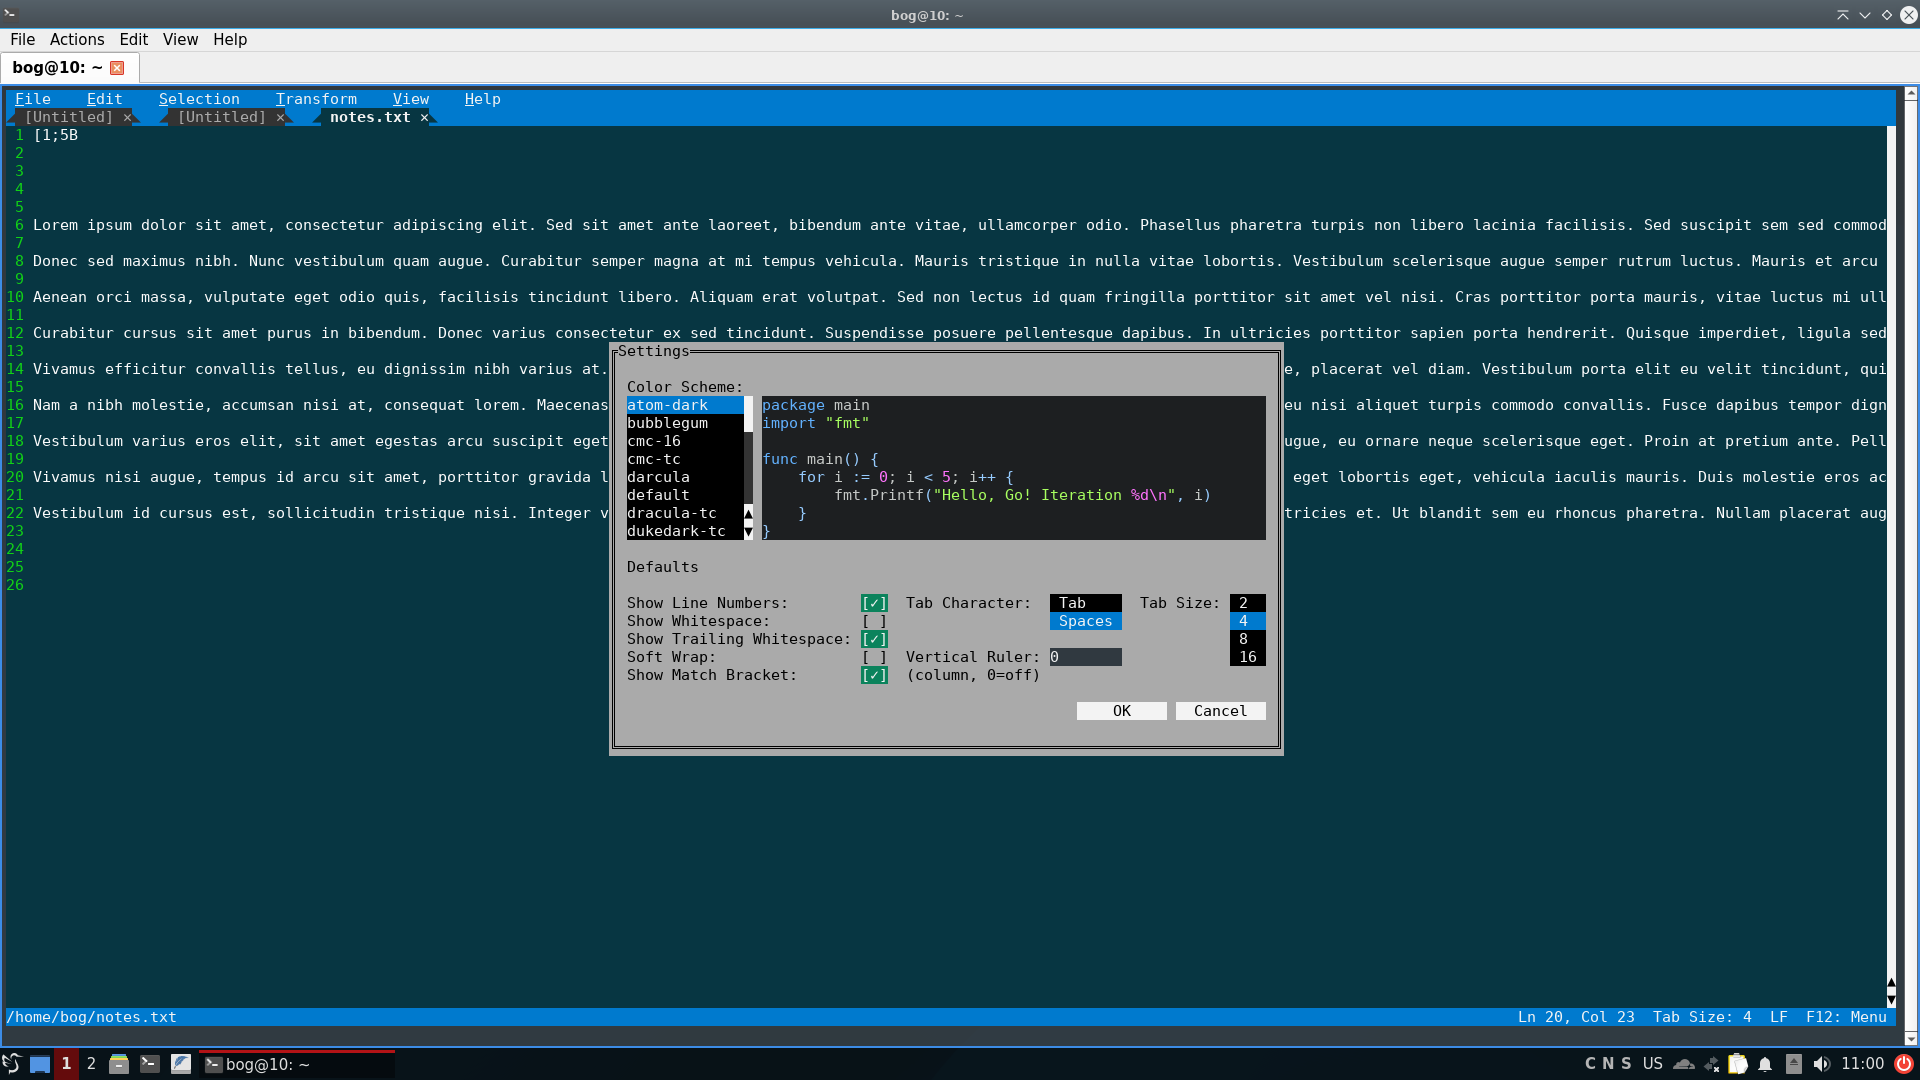
Task: Click the Vertical Ruler column field
Action: [x=1085, y=657]
